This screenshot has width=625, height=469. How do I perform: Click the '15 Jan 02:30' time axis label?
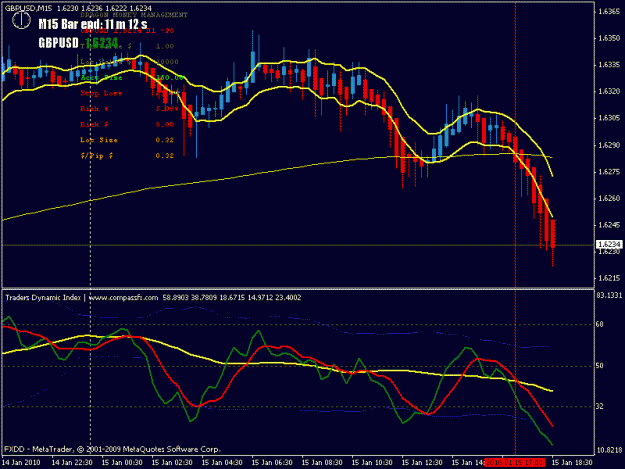point(172,463)
